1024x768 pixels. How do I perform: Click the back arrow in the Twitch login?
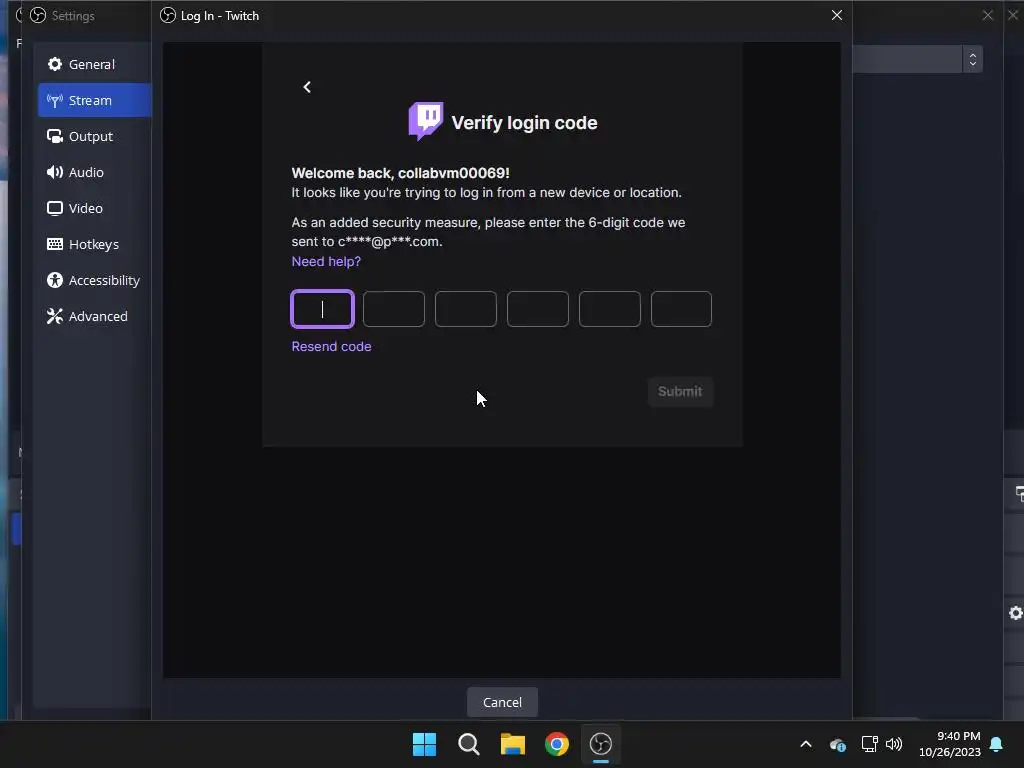pyautogui.click(x=307, y=87)
